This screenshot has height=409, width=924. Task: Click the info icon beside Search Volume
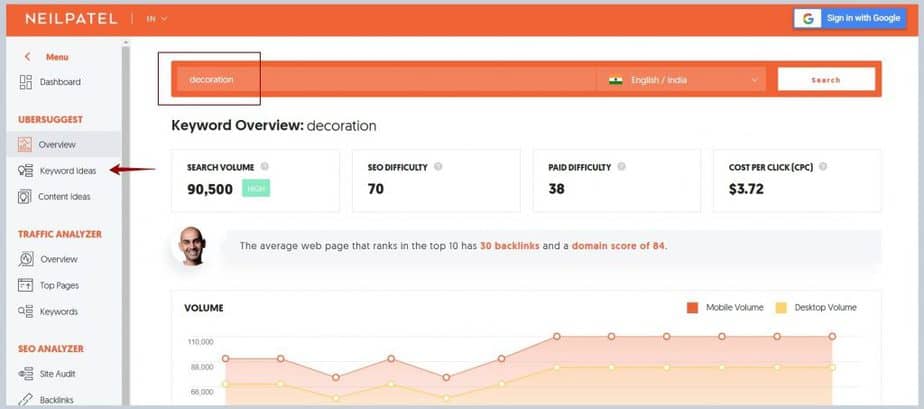(x=265, y=167)
